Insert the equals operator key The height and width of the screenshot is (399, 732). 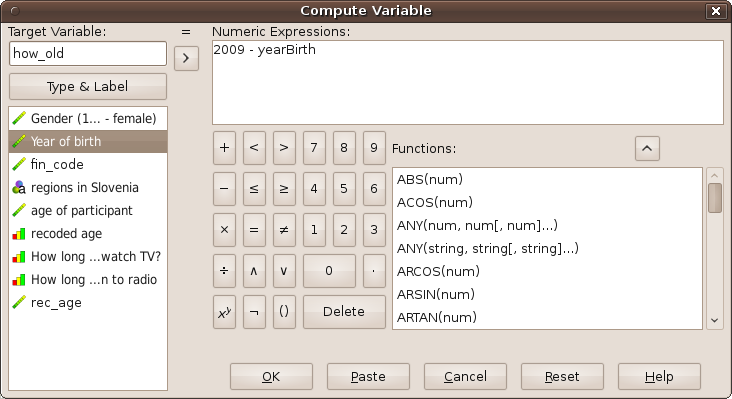click(254, 230)
